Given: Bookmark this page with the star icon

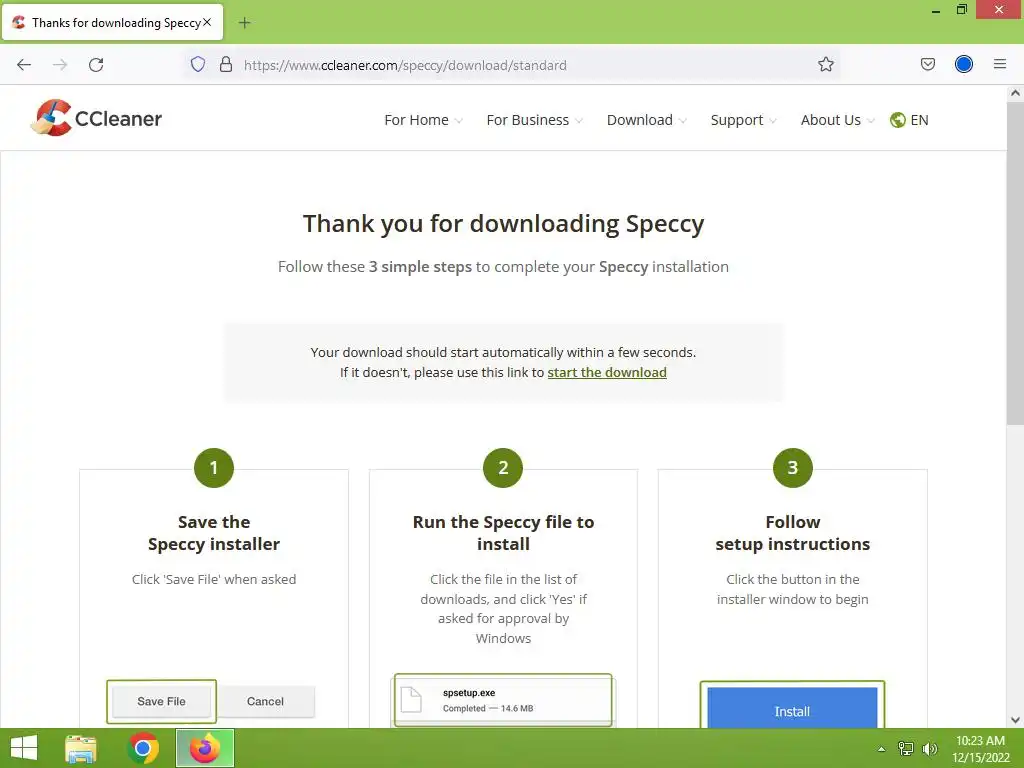Looking at the screenshot, I should [825, 64].
